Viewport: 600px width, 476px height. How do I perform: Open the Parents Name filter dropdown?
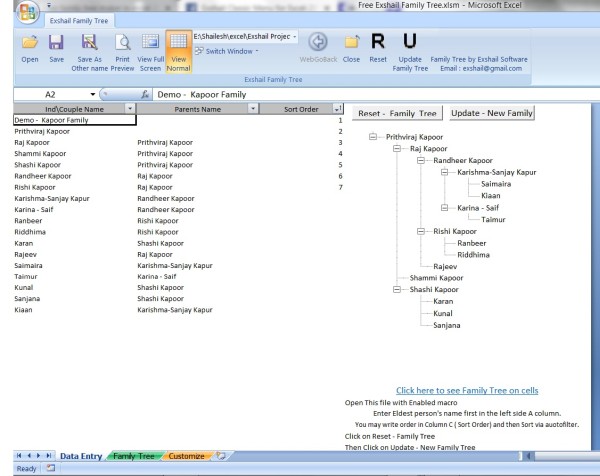(x=253, y=107)
